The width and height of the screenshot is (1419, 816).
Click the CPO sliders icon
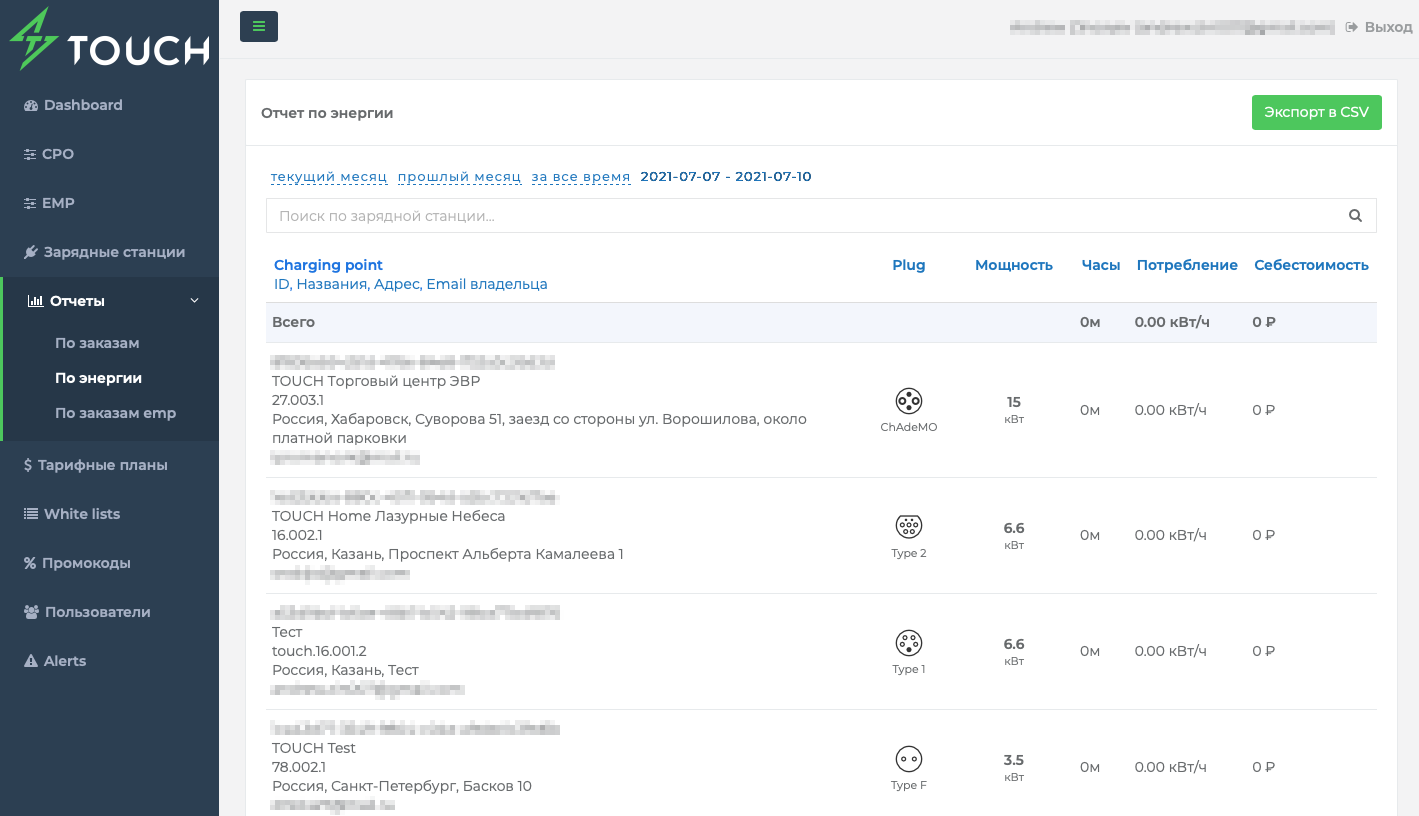tap(30, 154)
